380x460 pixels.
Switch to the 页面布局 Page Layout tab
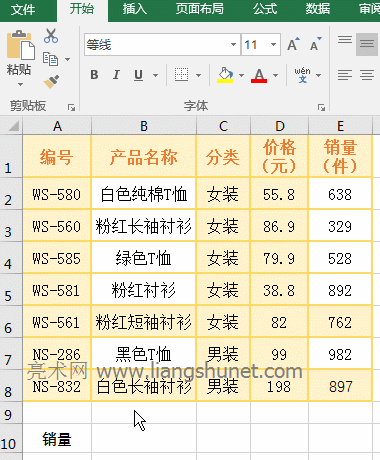click(199, 9)
